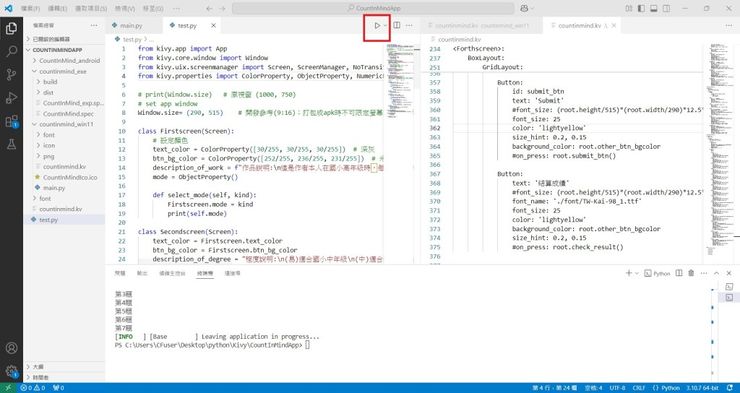Click the CountInMindApp command center search box
Viewport: 740px width, 393px height.
pos(373,8)
